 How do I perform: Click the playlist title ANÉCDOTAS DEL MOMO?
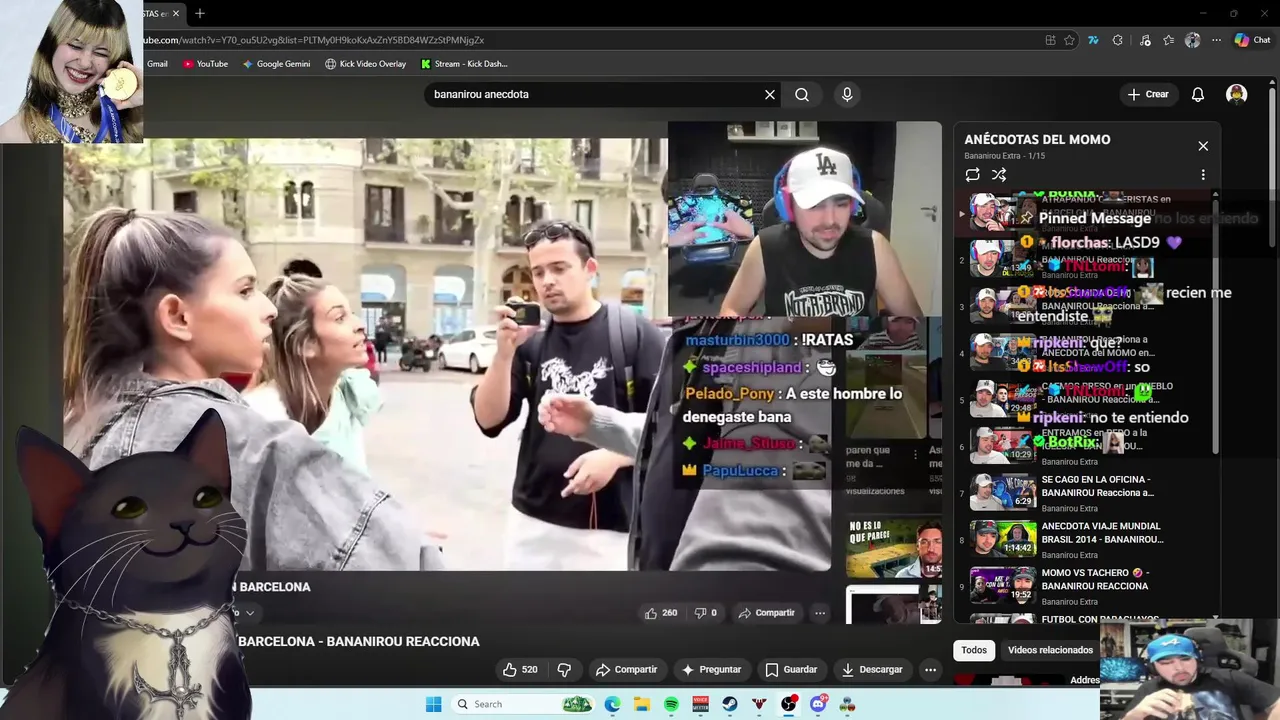[x=1037, y=140]
